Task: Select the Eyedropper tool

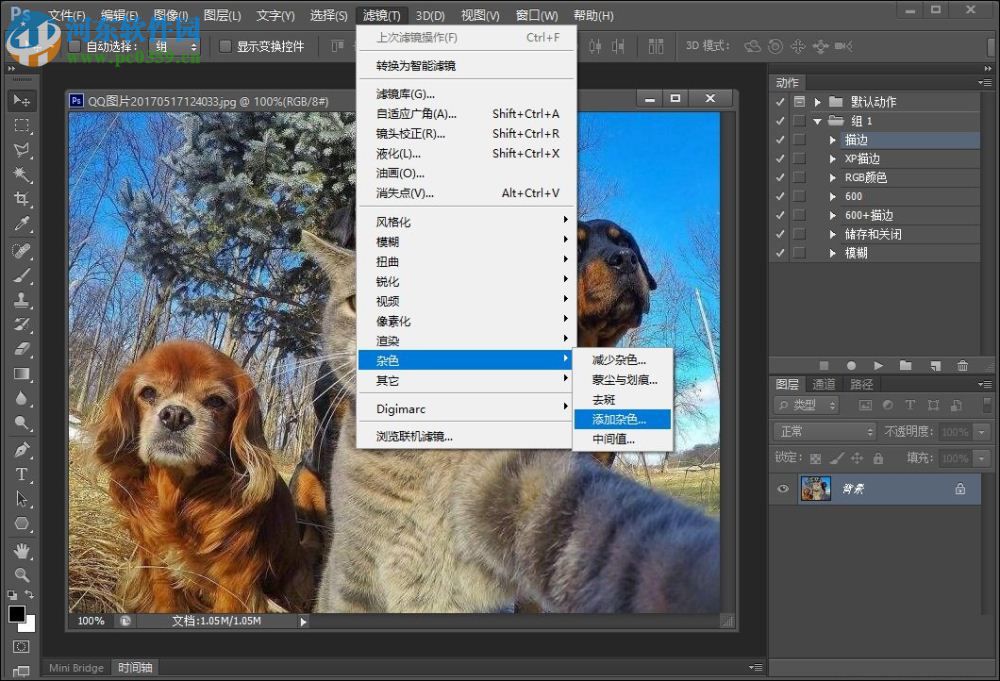Action: (x=21, y=224)
